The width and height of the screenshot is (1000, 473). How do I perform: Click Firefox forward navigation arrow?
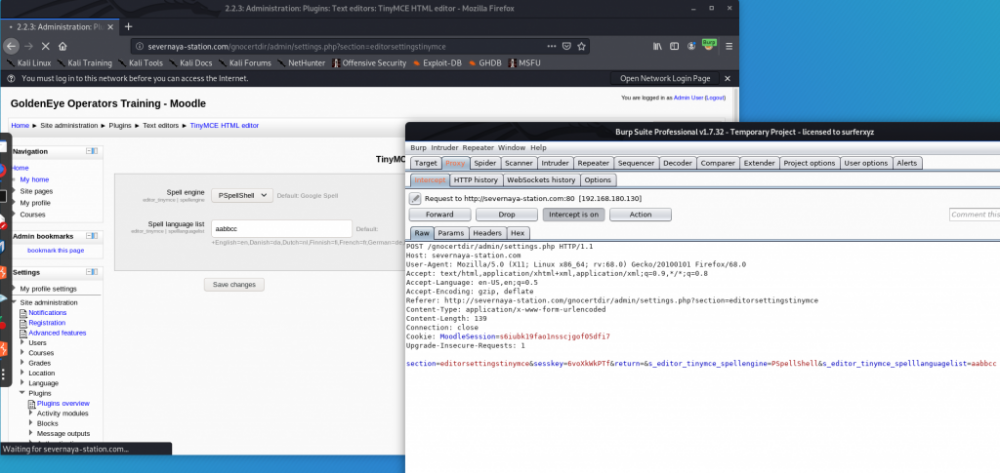[x=28, y=46]
